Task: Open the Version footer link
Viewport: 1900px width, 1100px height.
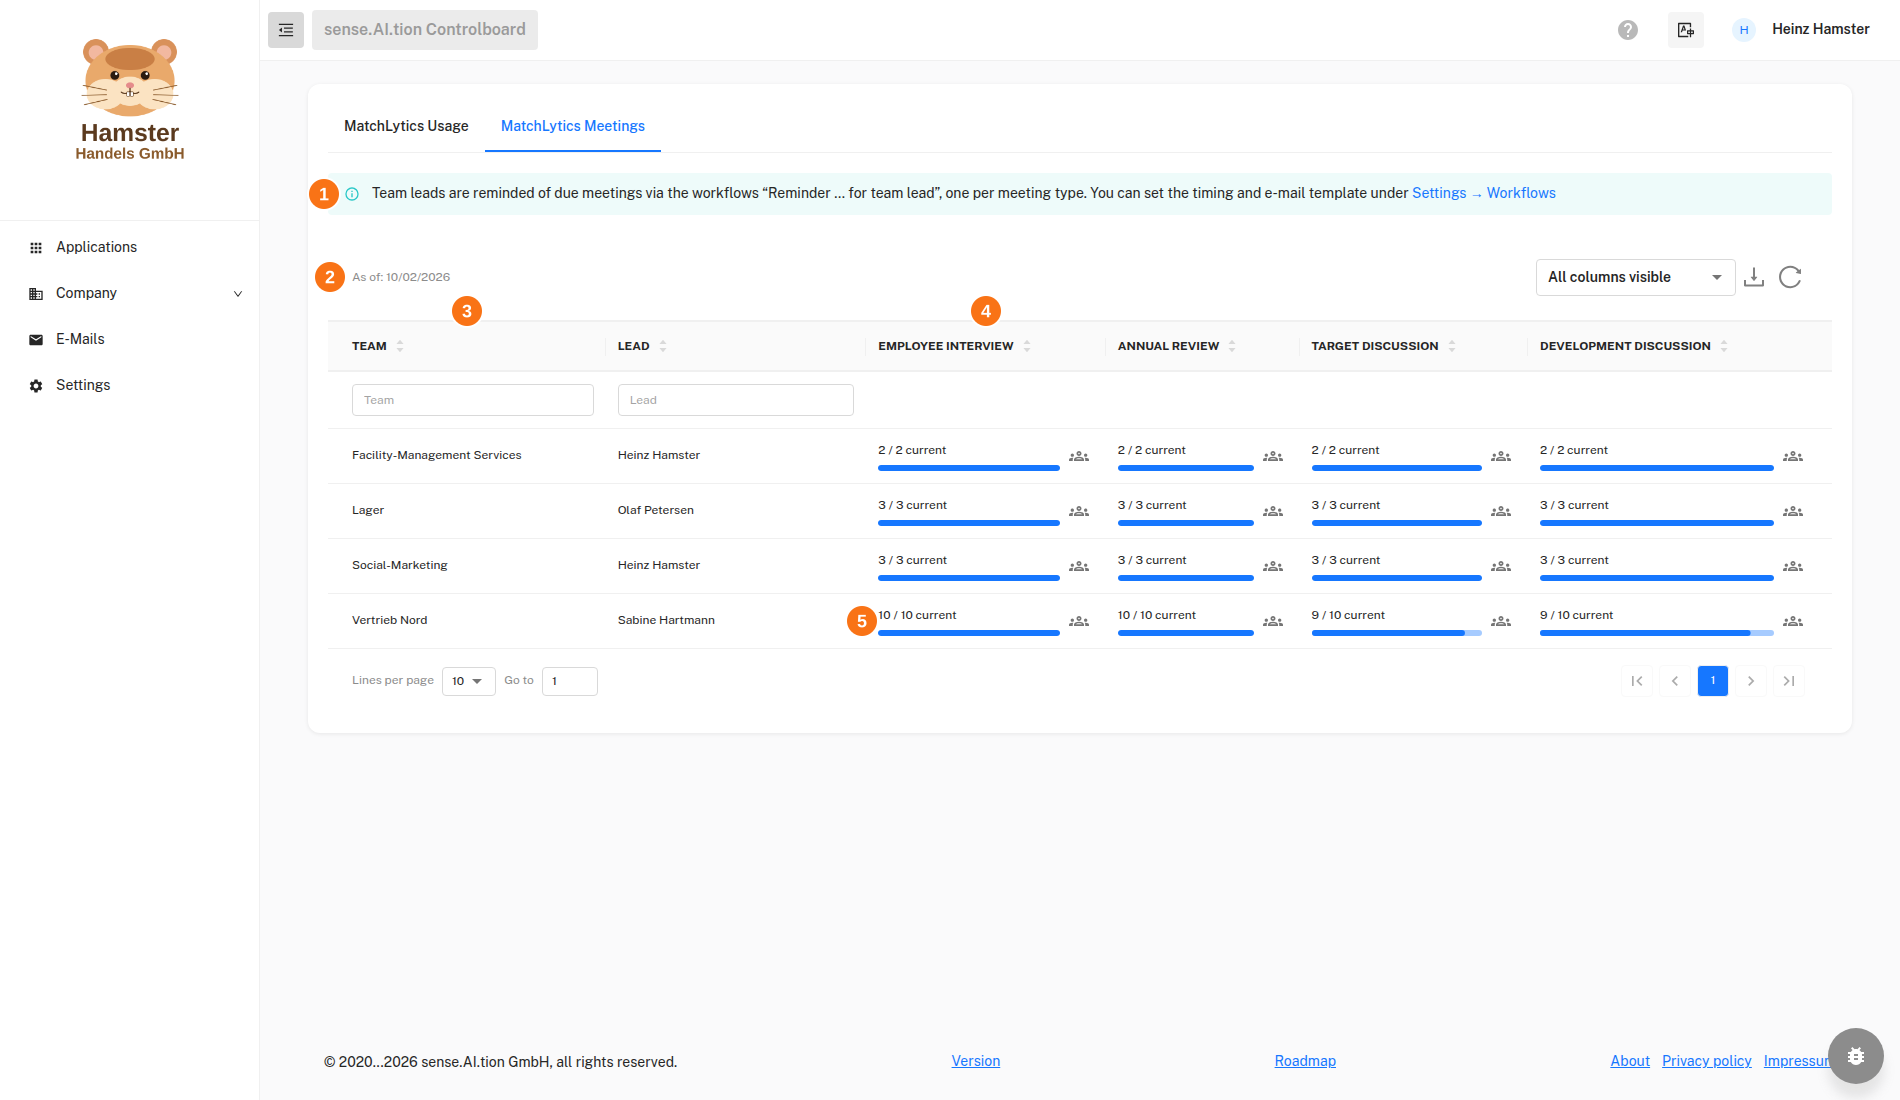Action: click(x=976, y=1061)
